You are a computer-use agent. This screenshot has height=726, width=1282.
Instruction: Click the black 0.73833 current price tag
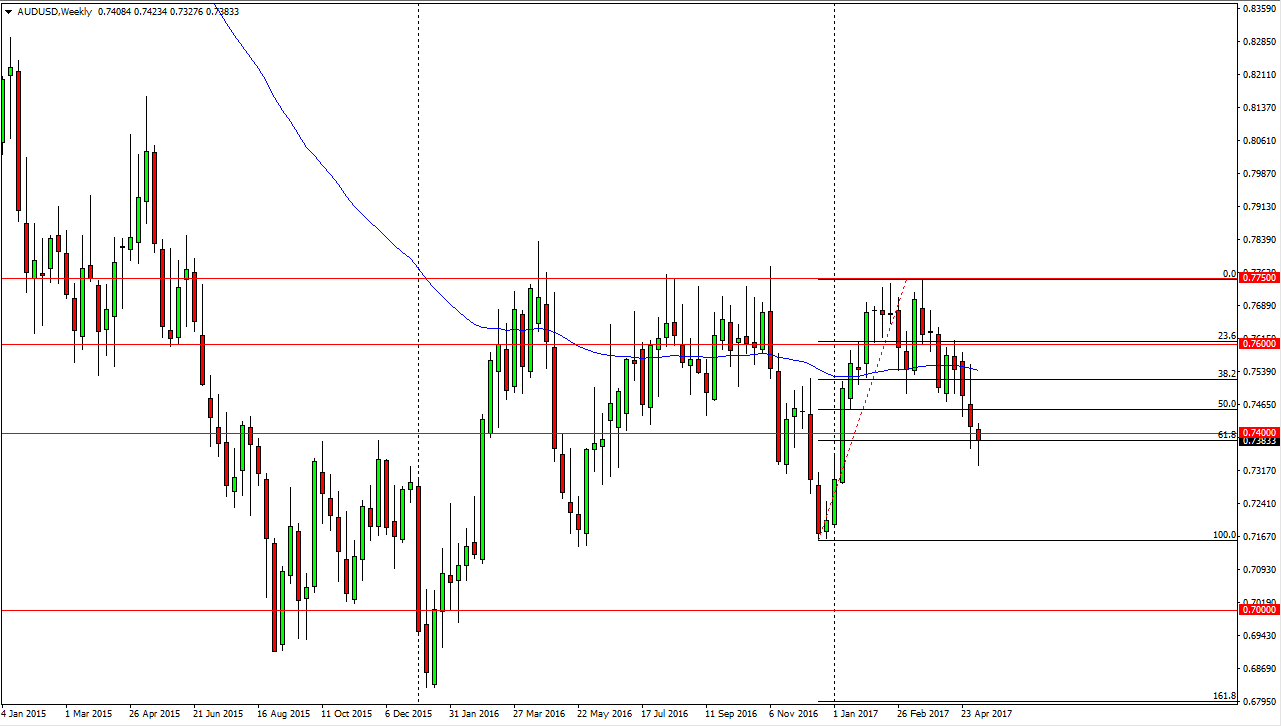coord(1257,441)
